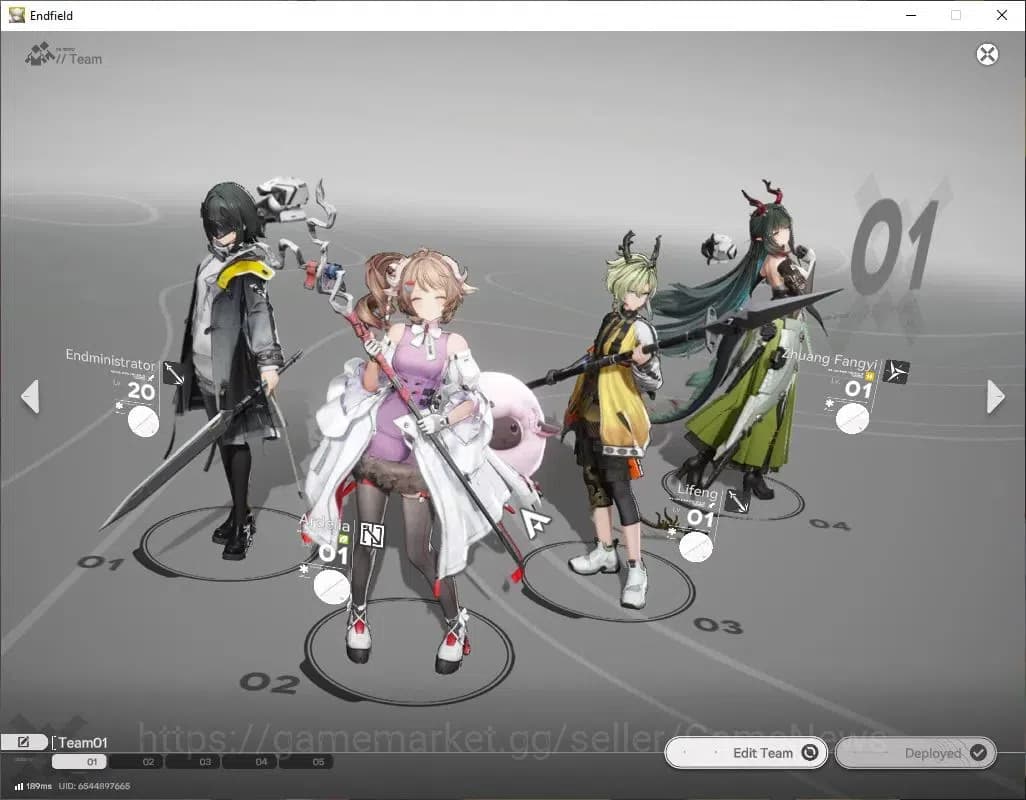The height and width of the screenshot is (800, 1026).
Task: Click the round slot under Ardelia's level
Action: pos(331,586)
